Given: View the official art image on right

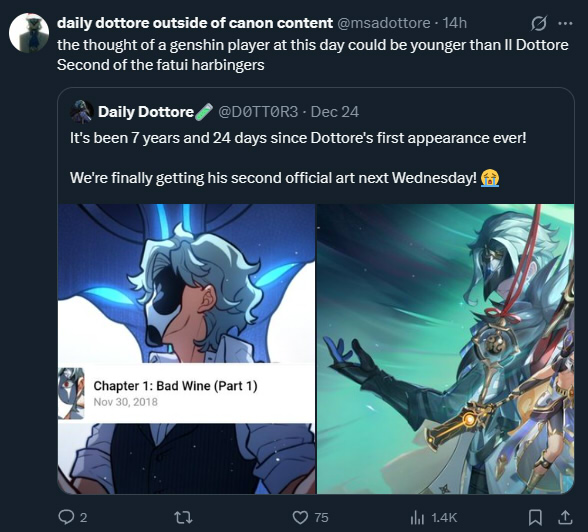Looking at the screenshot, I should click(446, 349).
